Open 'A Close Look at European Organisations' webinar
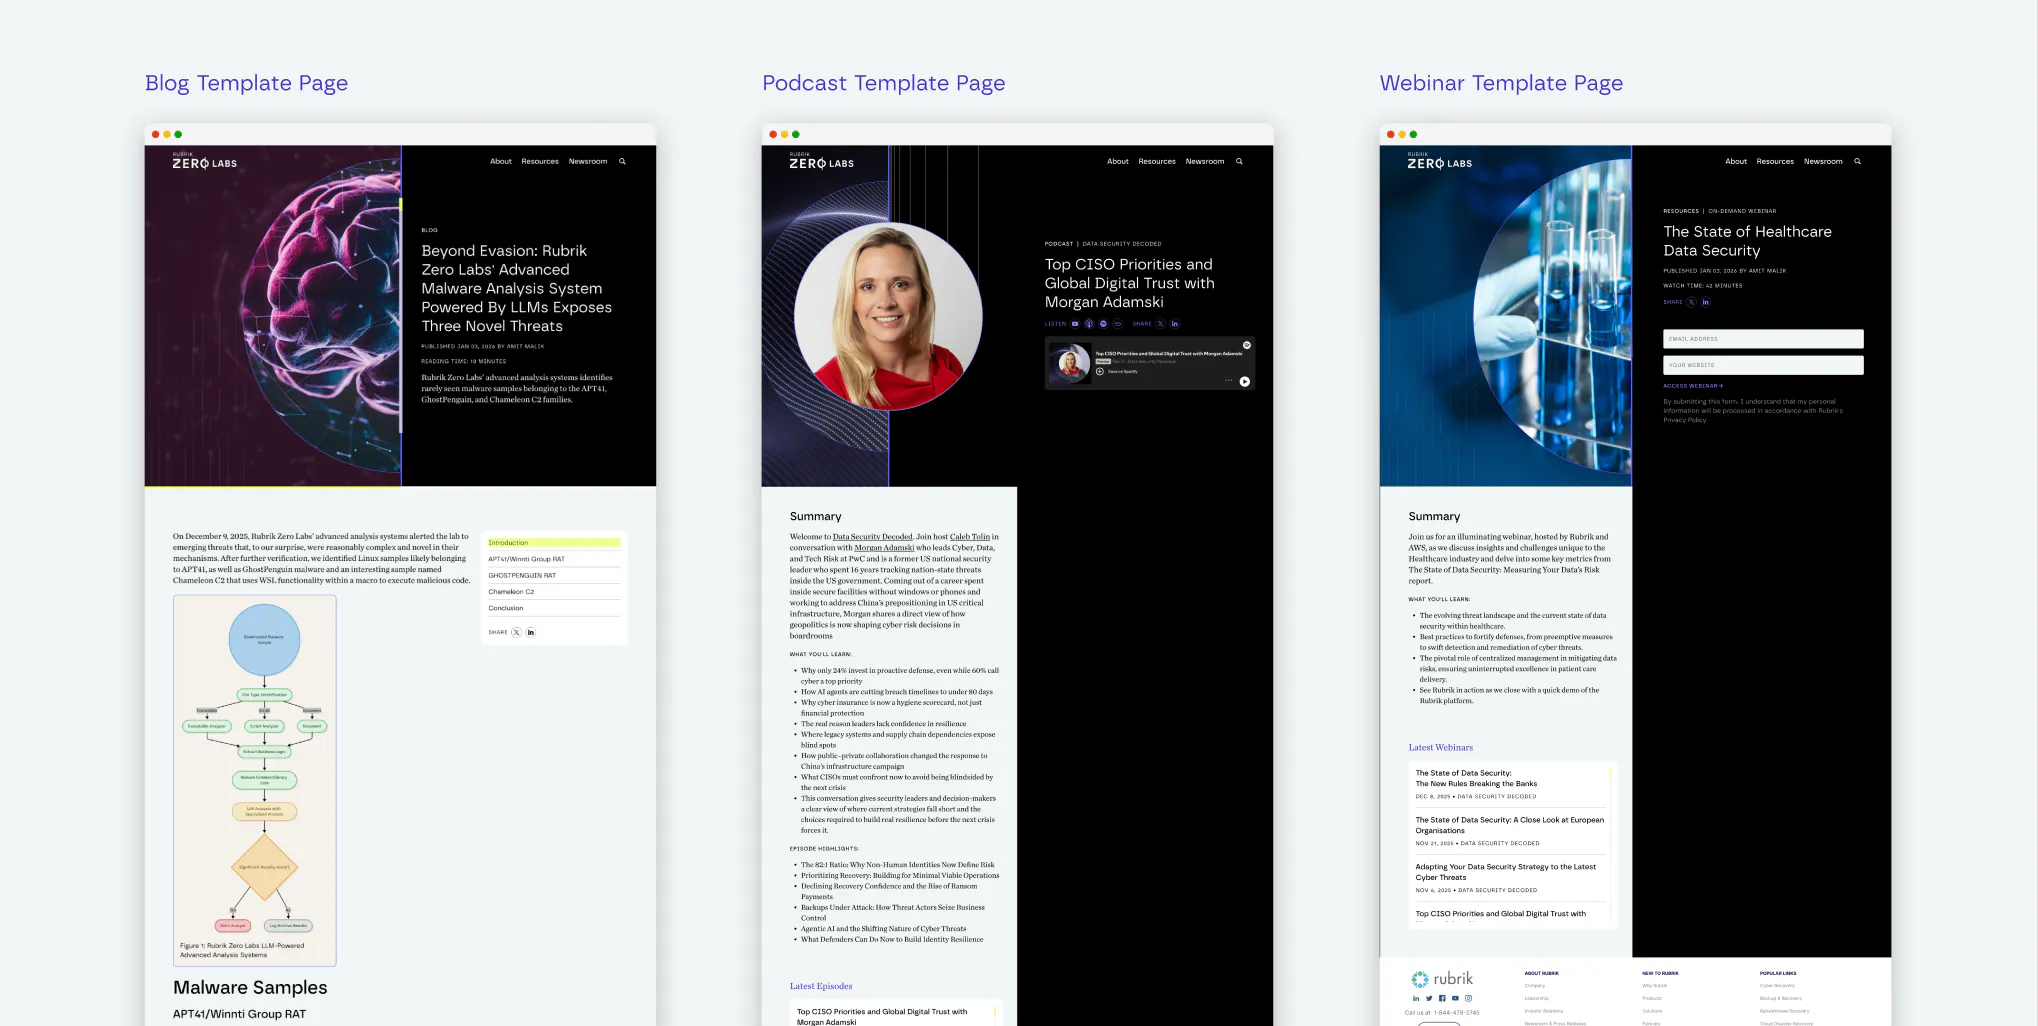2038x1026 pixels. click(x=1510, y=831)
